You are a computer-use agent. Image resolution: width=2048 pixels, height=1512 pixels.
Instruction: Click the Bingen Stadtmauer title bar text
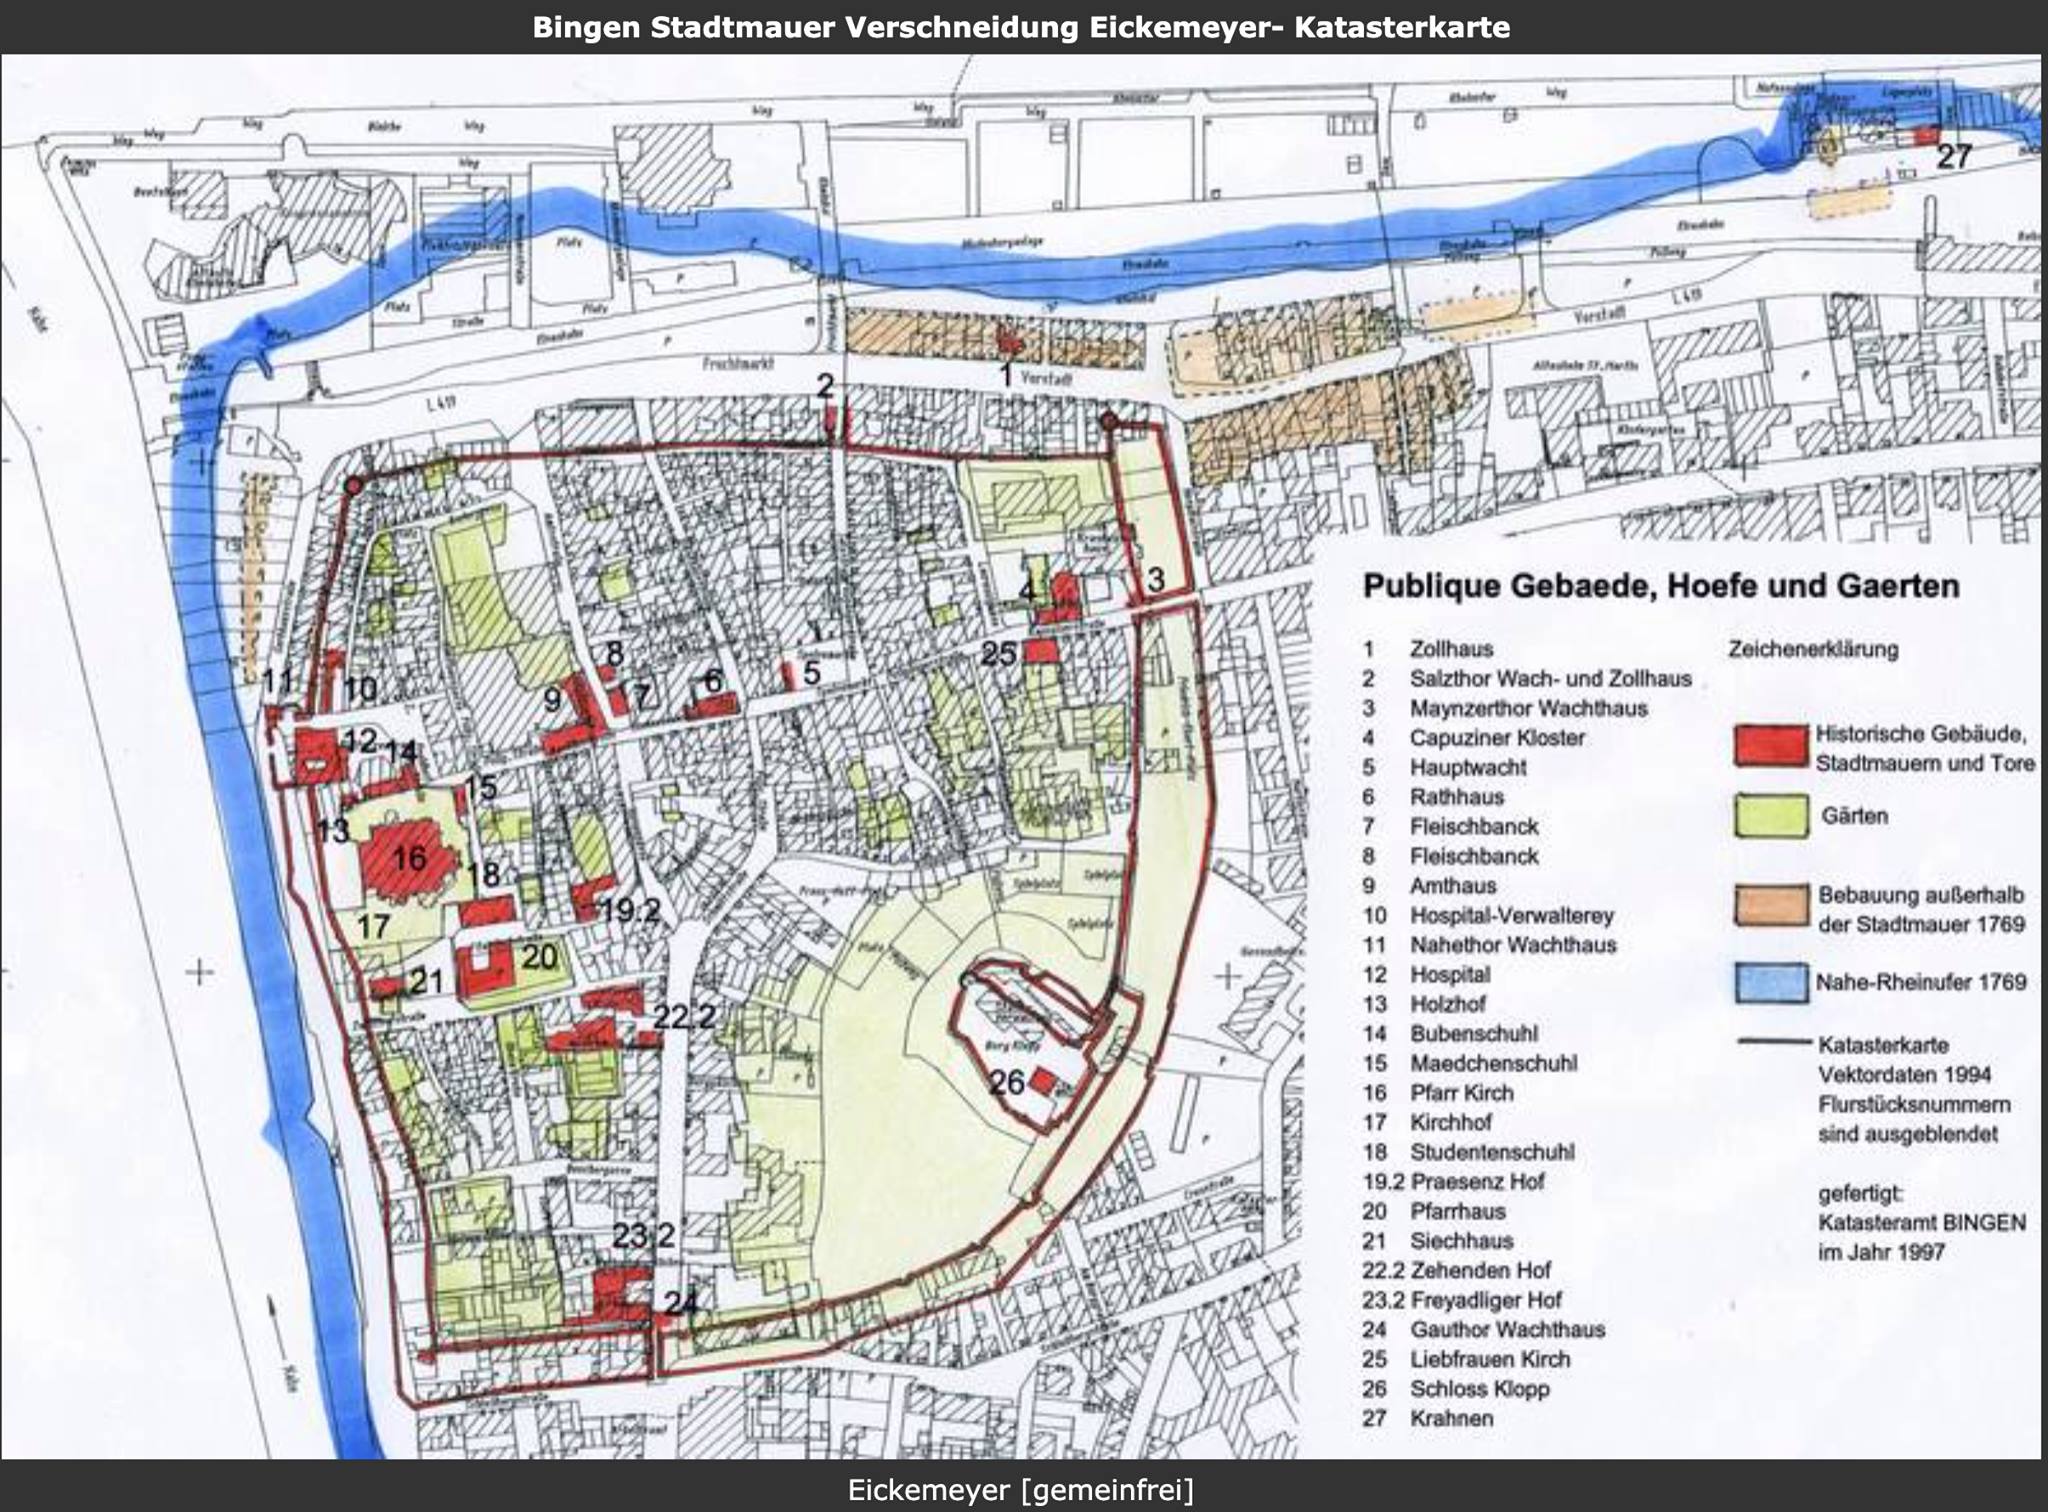(1021, 27)
